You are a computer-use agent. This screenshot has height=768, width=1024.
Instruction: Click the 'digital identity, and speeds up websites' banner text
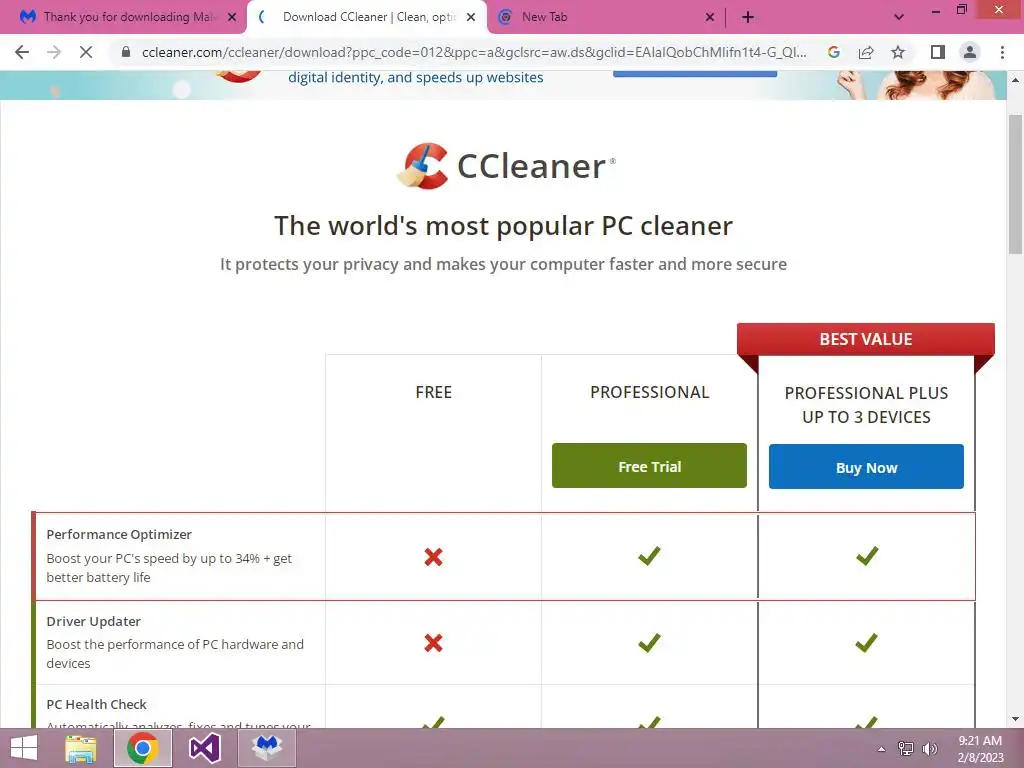416,77
